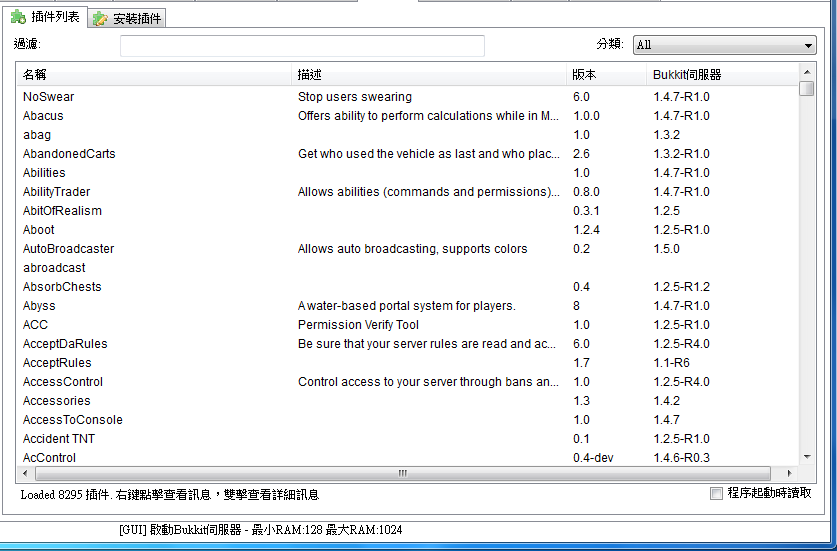This screenshot has width=837, height=551.
Task: Click the vertical scrollbar down arrow
Action: (x=807, y=456)
